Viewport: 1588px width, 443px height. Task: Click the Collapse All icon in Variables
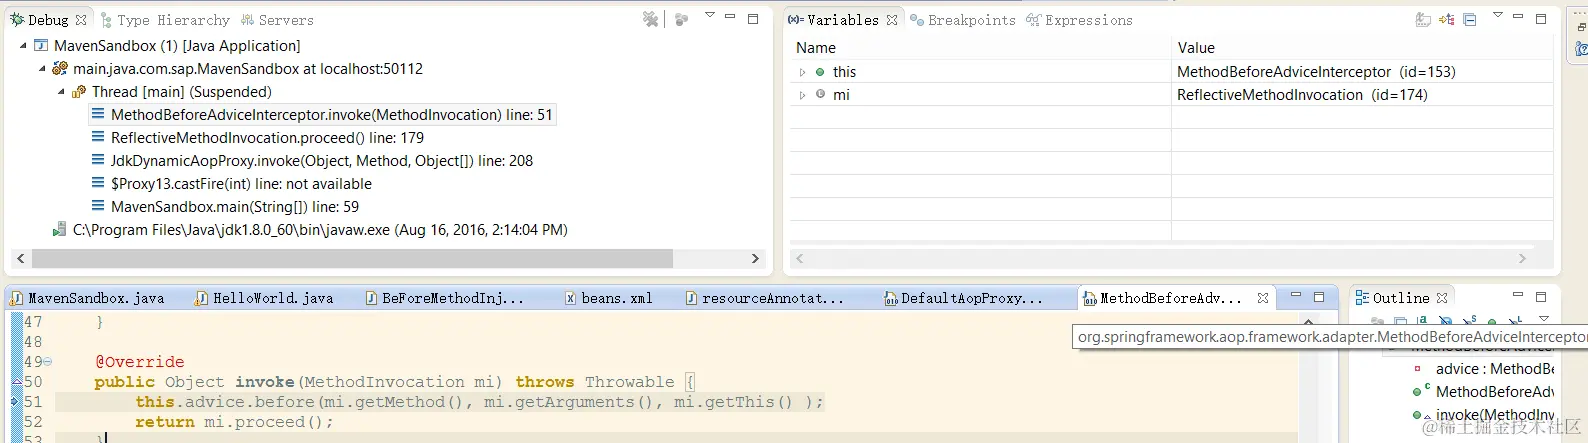[1469, 19]
